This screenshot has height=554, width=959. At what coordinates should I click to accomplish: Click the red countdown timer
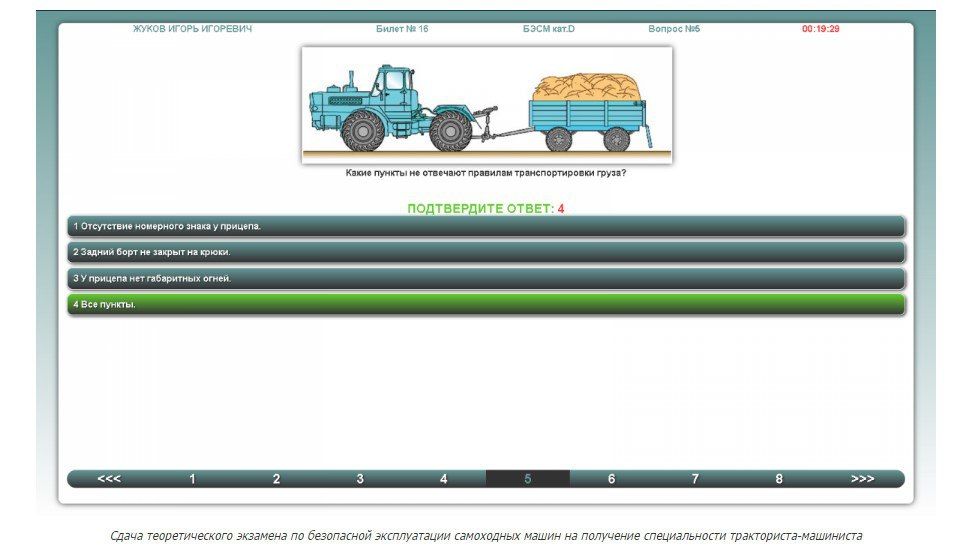coord(820,29)
